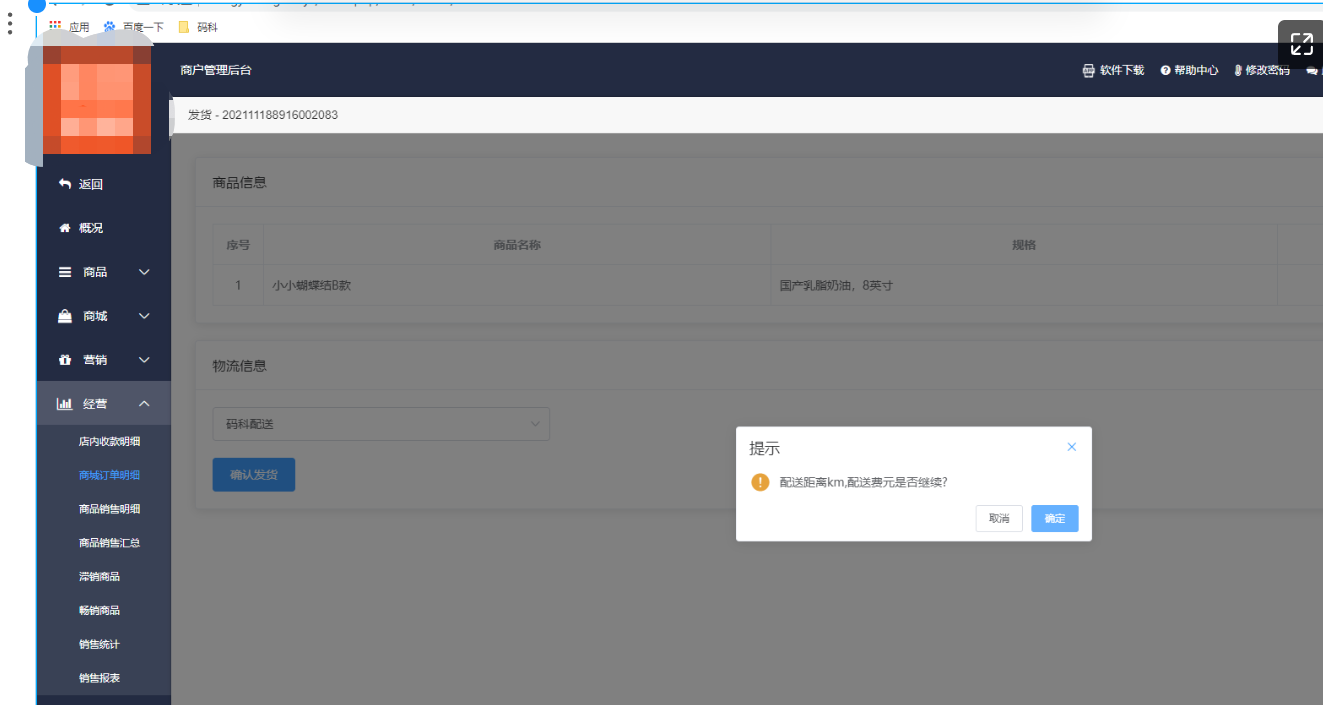Screen dimensions: 1323x705
Task: Click the 软件下载 link
Action: point(1122,71)
